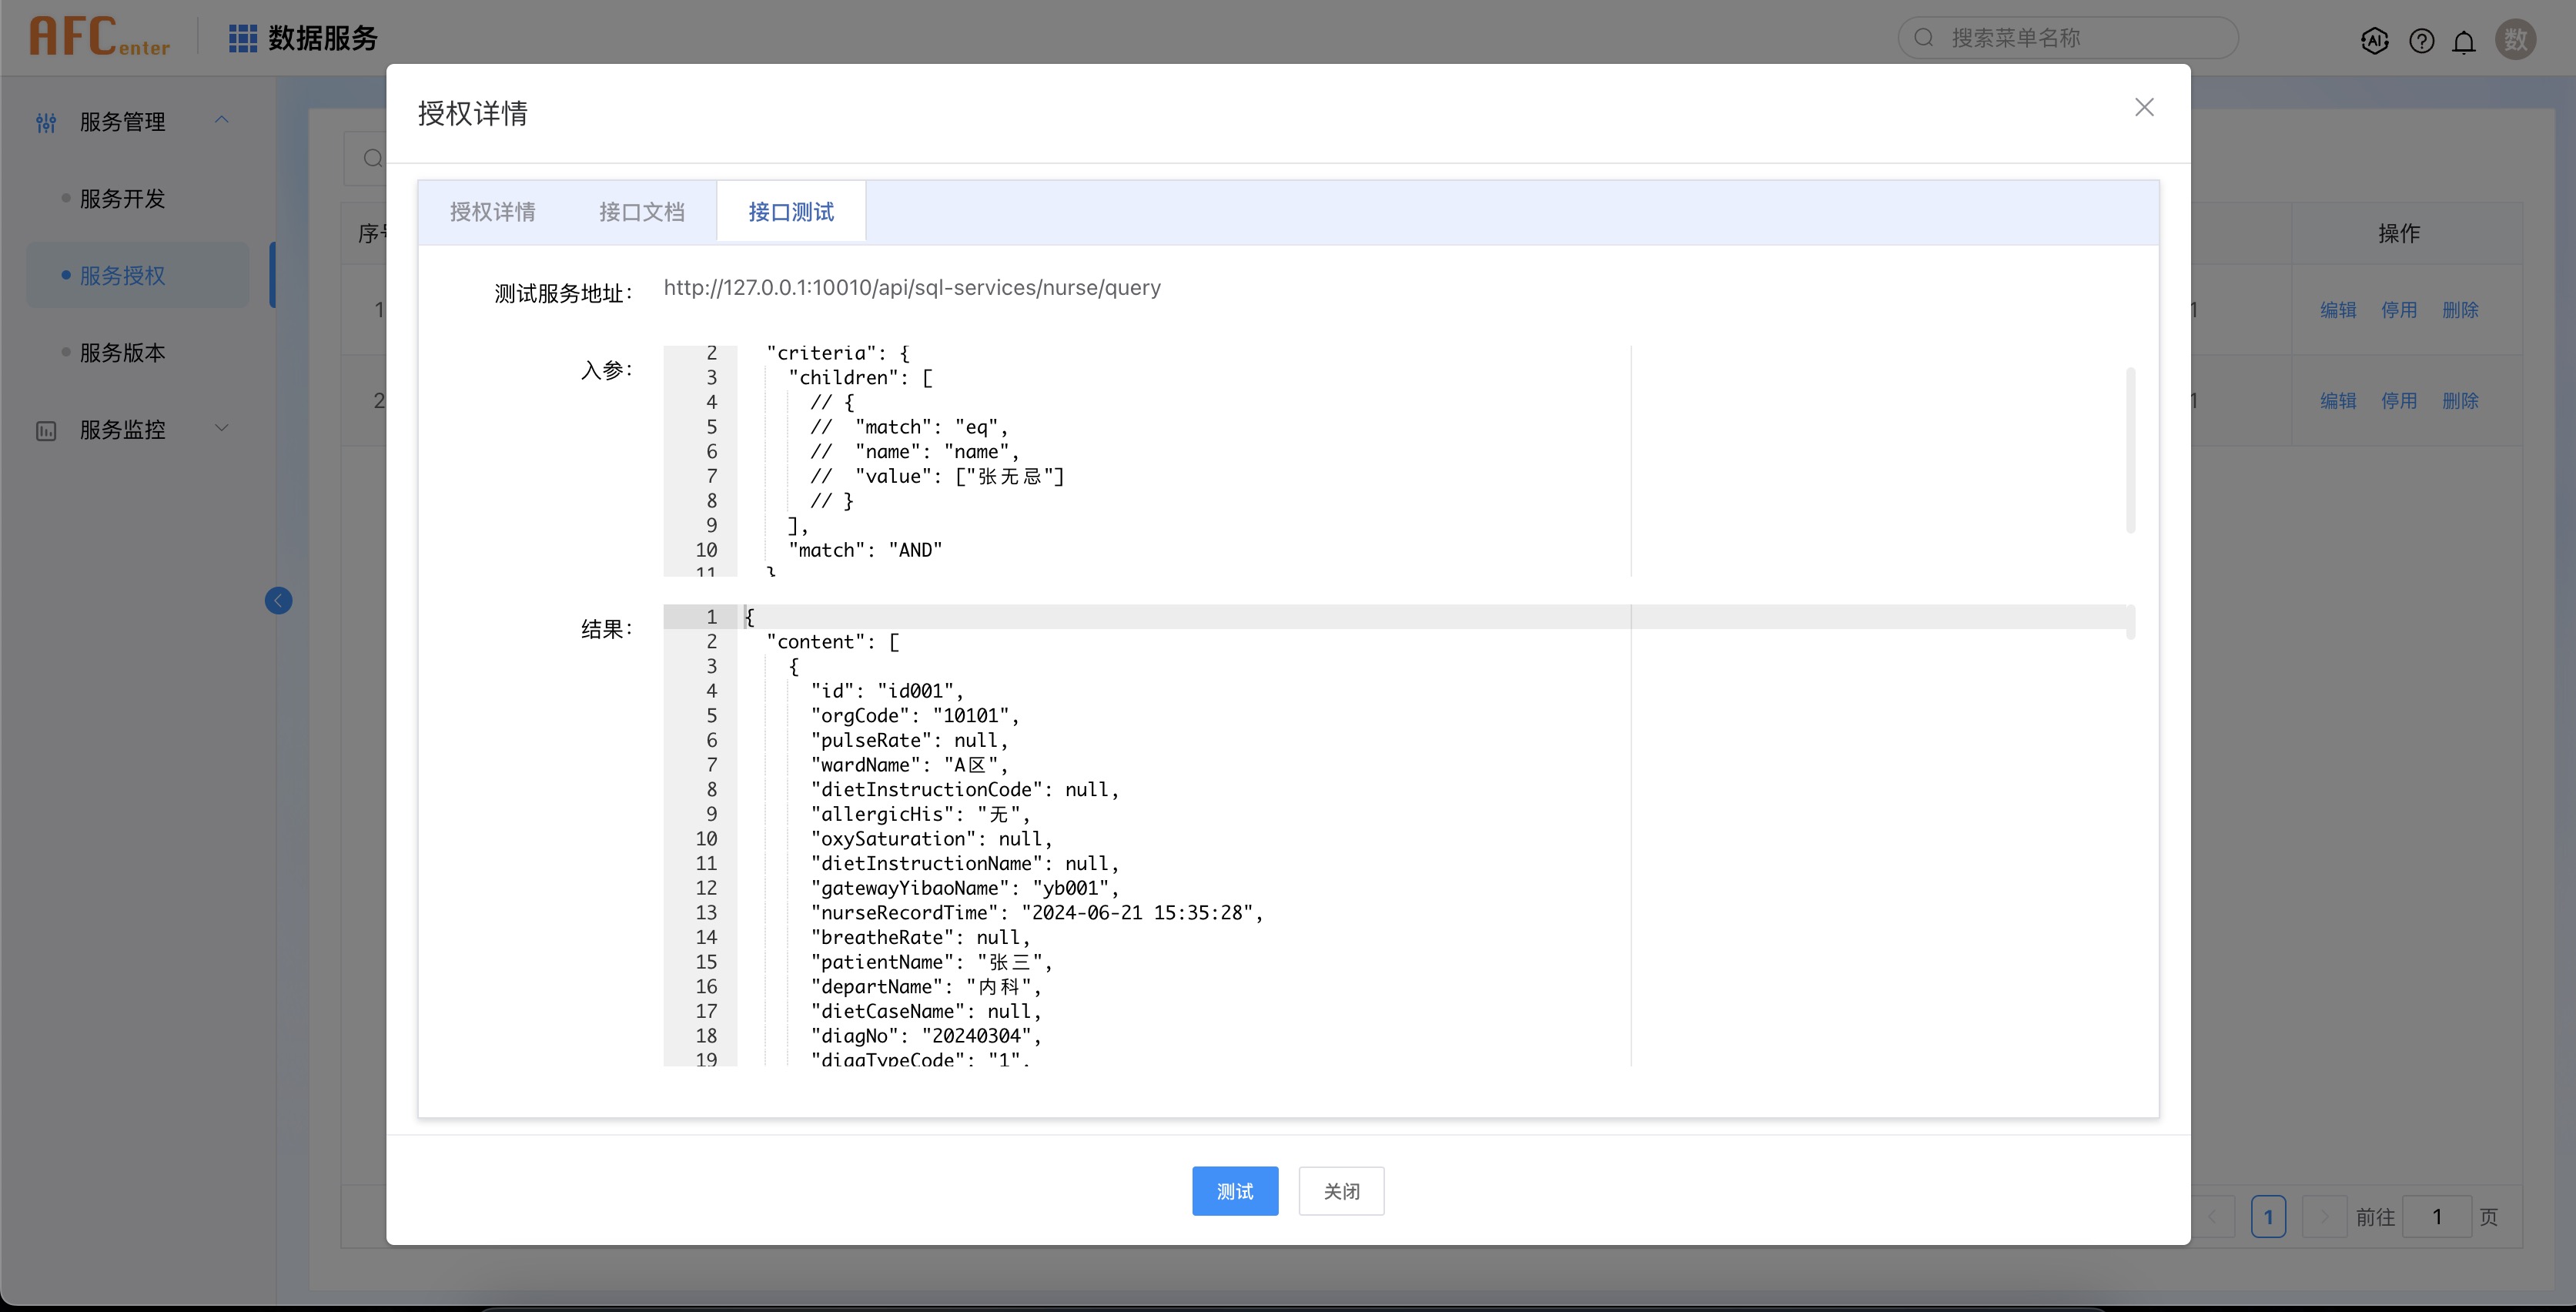Click the "diagNo": "20240304" line

pyautogui.click(x=926, y=1036)
